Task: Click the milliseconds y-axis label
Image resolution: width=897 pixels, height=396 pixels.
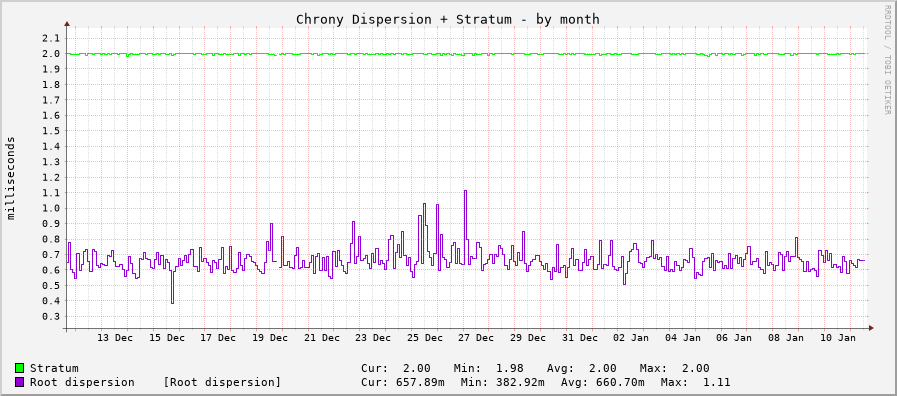Action: pyautogui.click(x=11, y=178)
